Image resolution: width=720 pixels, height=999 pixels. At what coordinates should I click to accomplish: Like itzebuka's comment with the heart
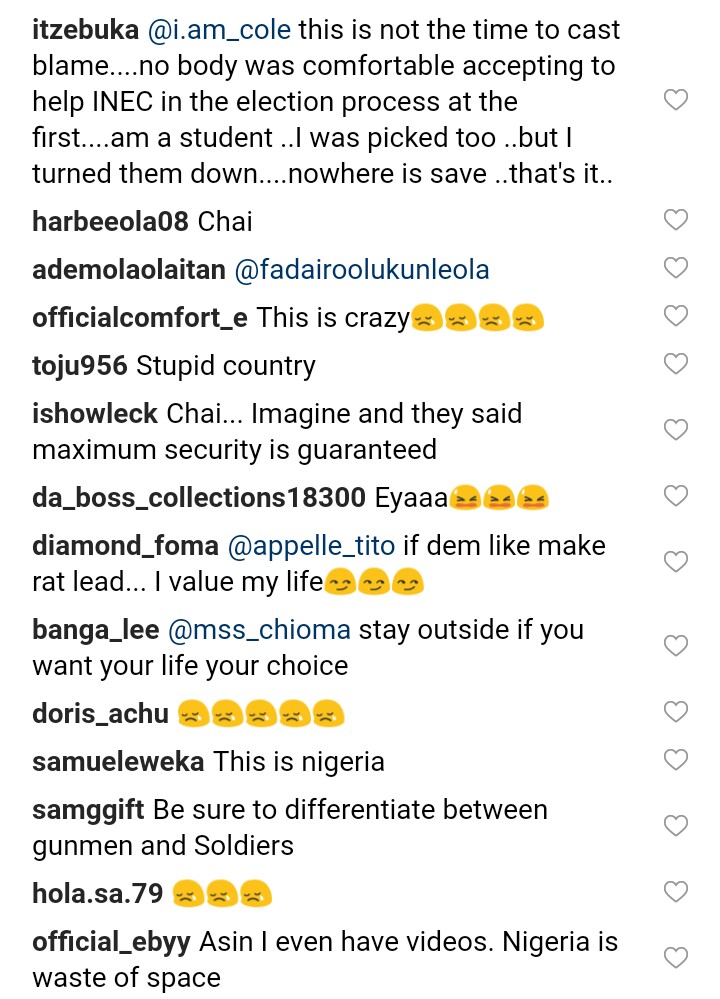(677, 100)
